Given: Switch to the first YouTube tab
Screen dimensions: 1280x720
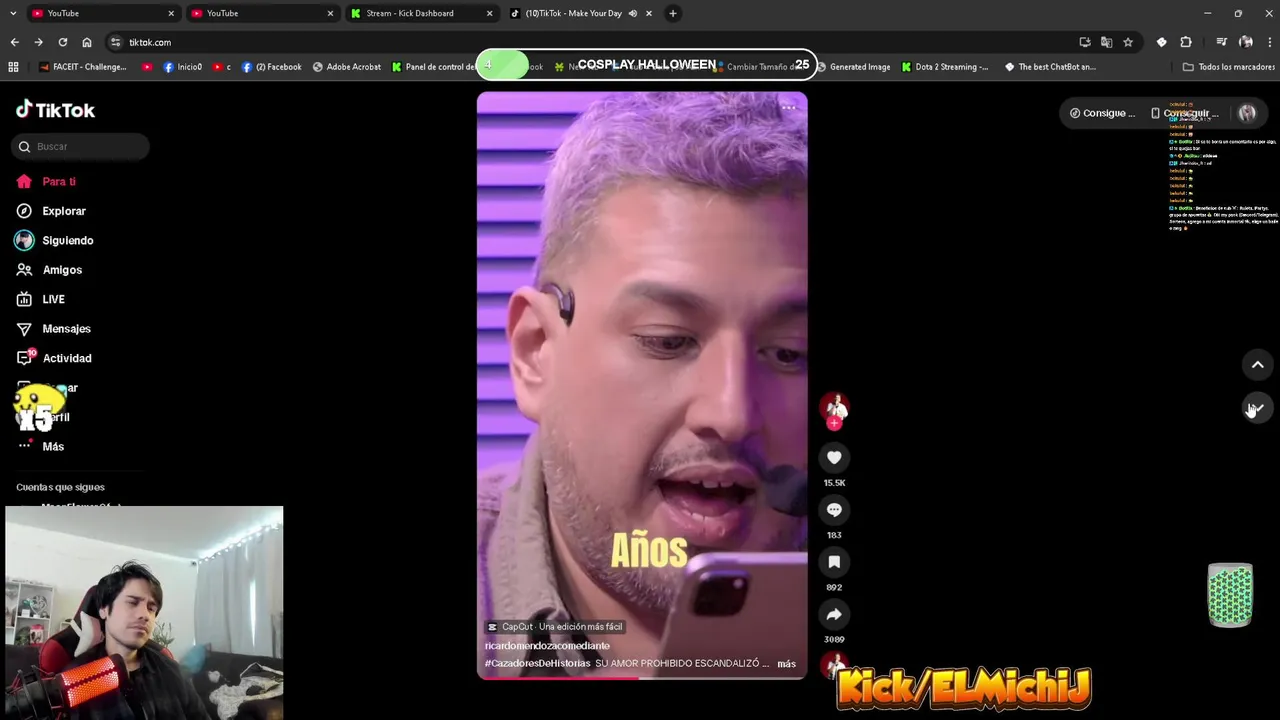Looking at the screenshot, I should click(x=103, y=13).
